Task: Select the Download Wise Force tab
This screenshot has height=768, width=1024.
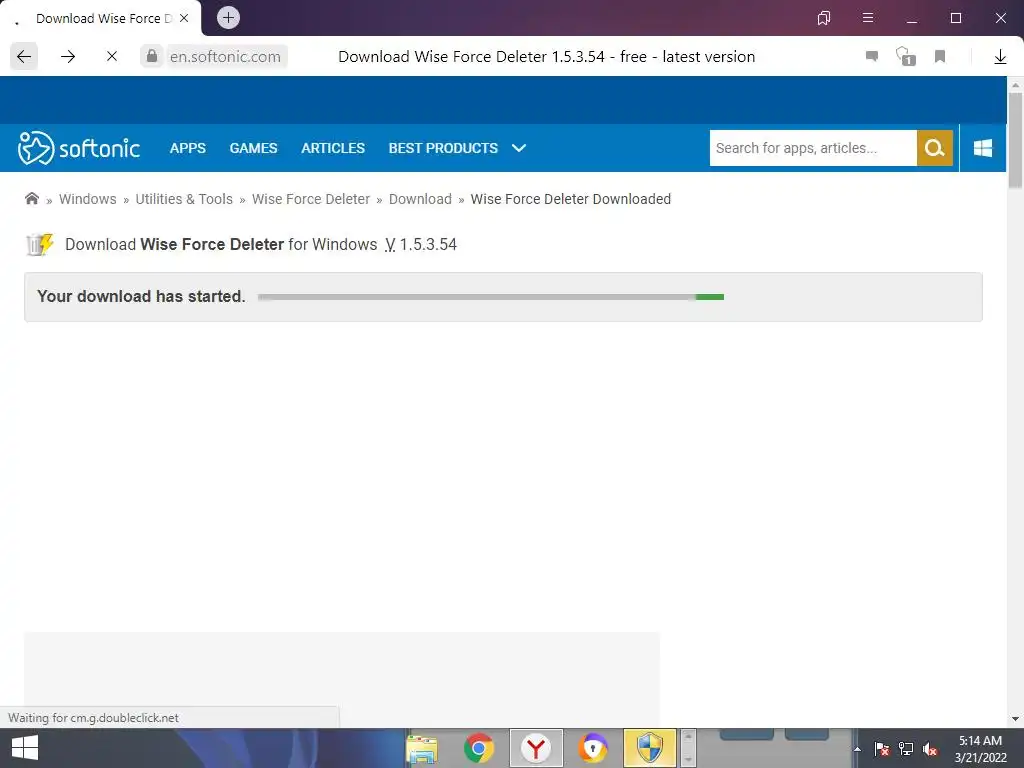Action: point(101,18)
